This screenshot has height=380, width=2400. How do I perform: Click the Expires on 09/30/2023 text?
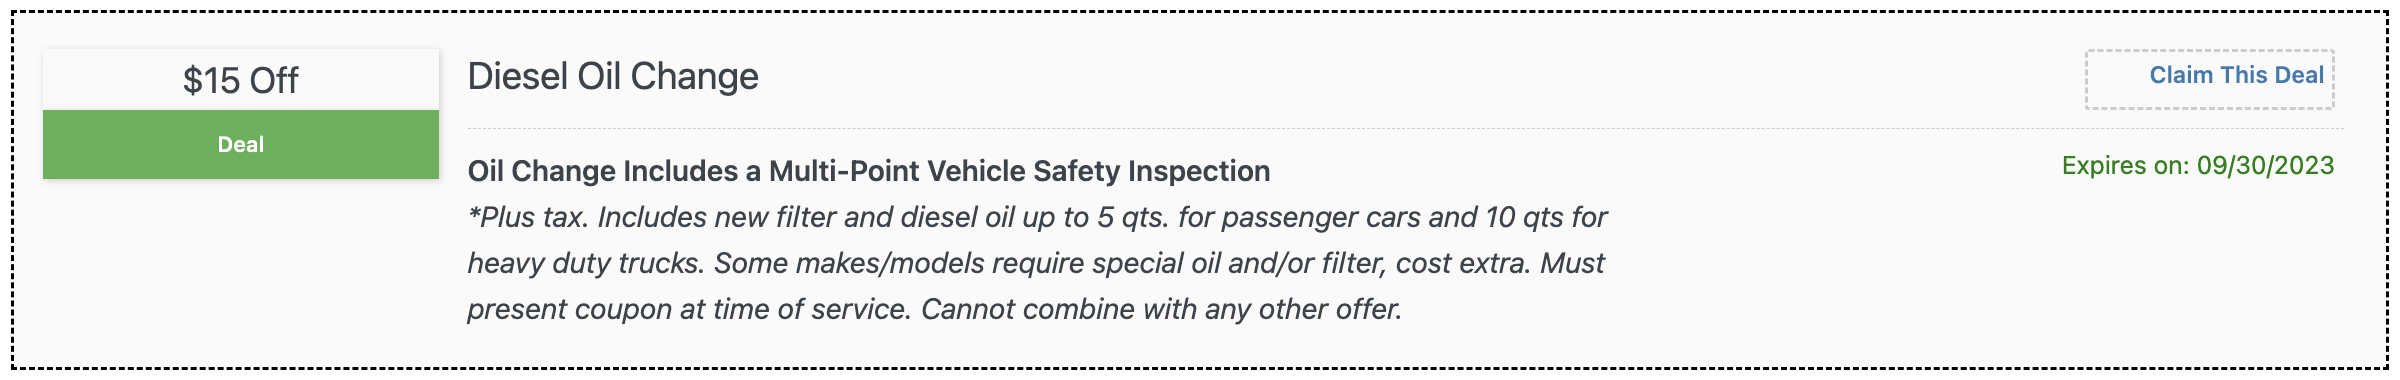(2198, 166)
